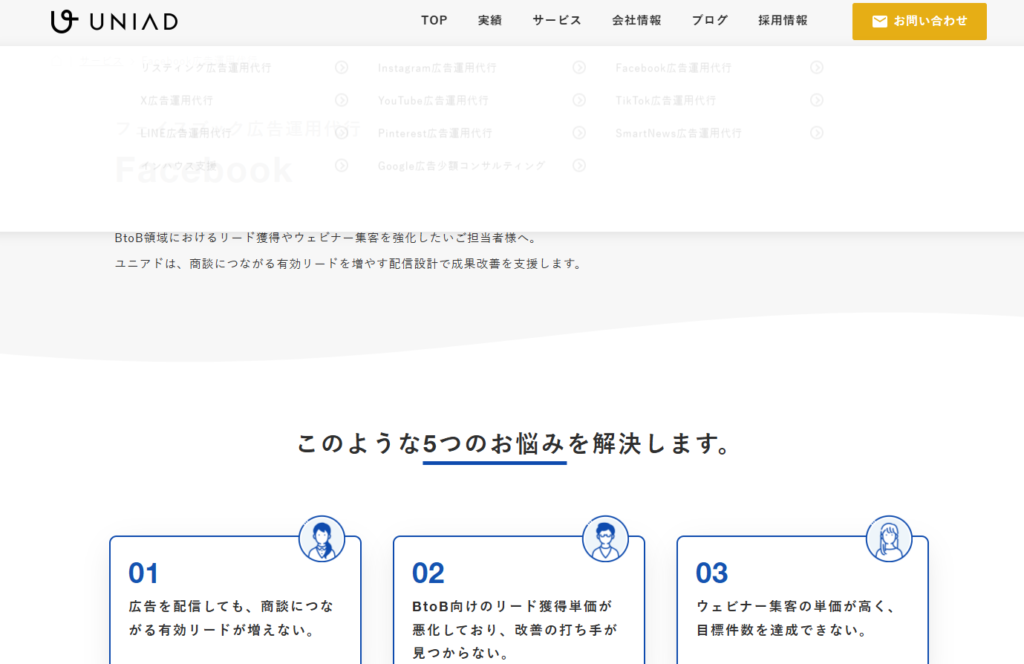Click heading 'このような5つのお悩みを解決します。'

(x=513, y=443)
